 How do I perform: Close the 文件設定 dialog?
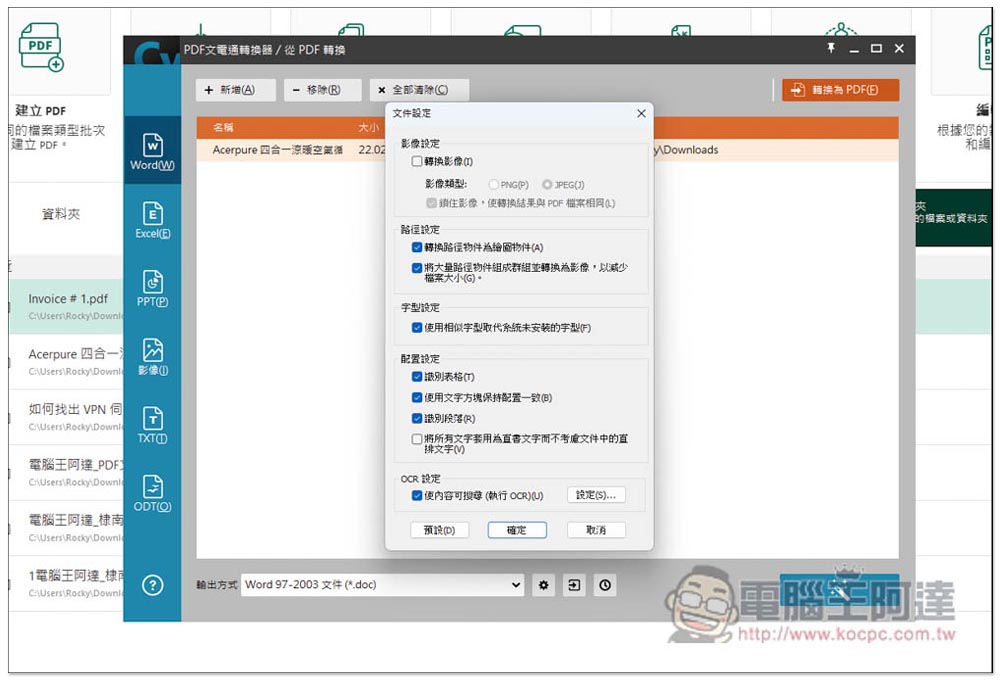coord(641,114)
